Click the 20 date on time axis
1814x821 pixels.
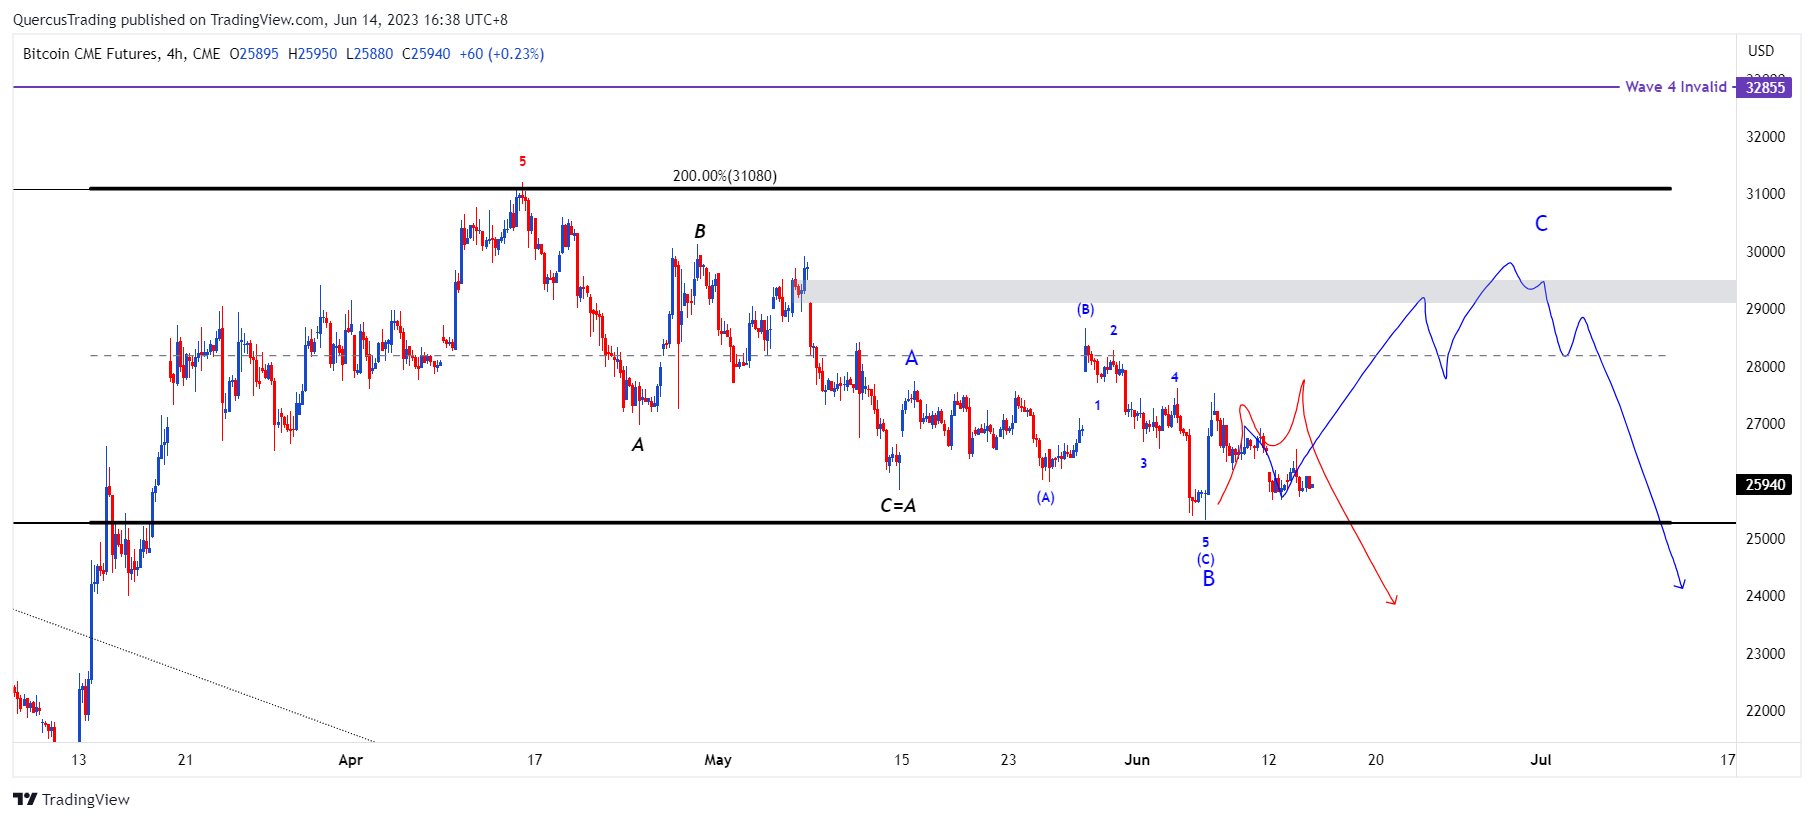[x=1376, y=760]
